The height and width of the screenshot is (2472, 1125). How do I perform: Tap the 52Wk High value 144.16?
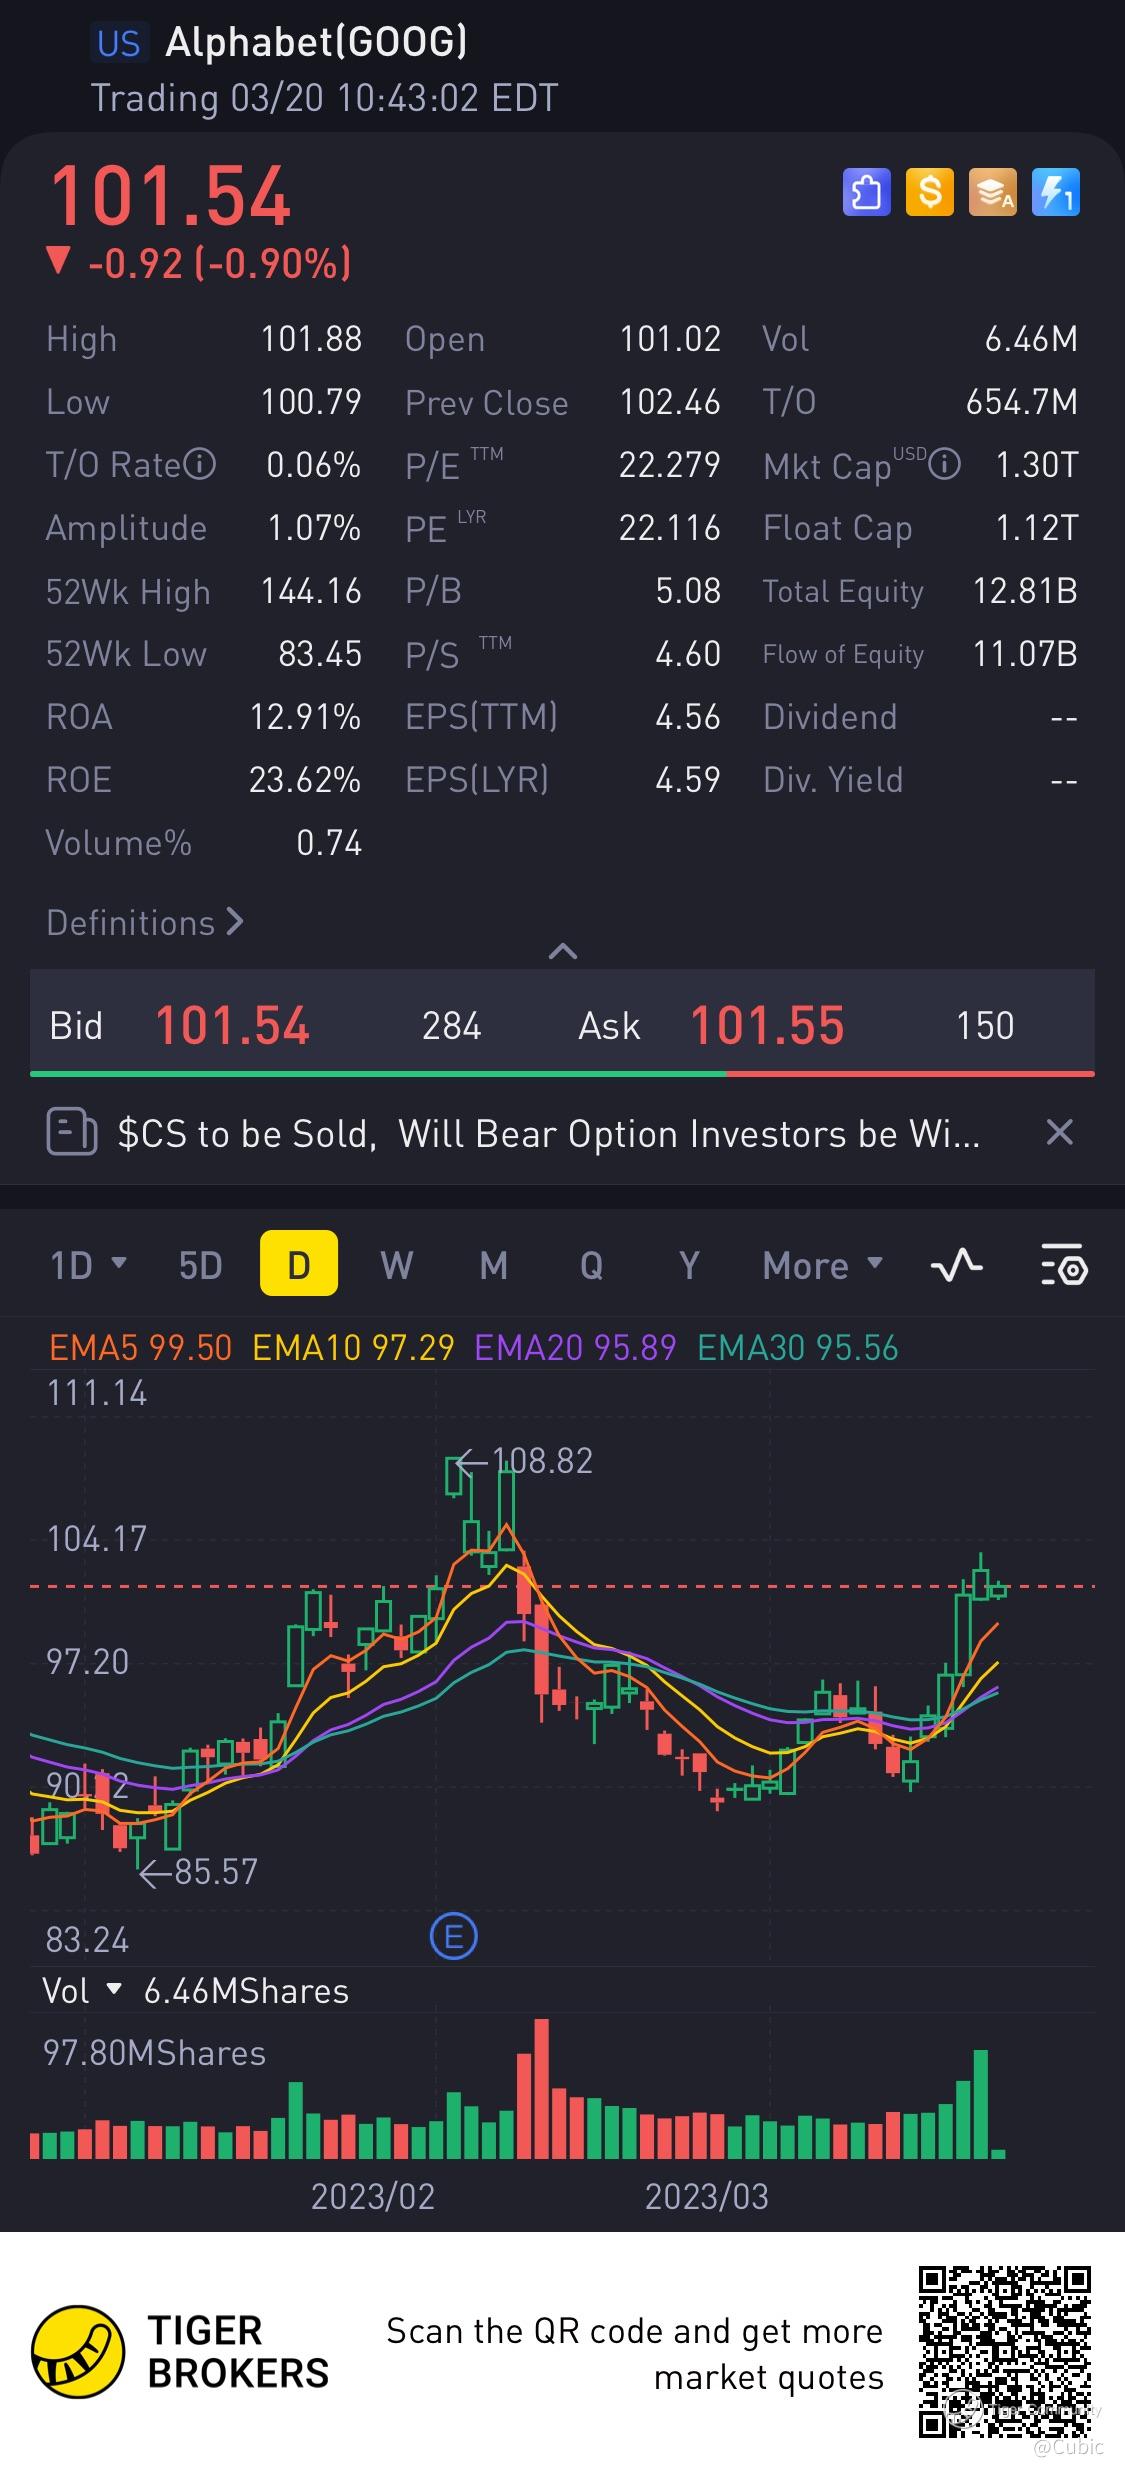pos(311,591)
